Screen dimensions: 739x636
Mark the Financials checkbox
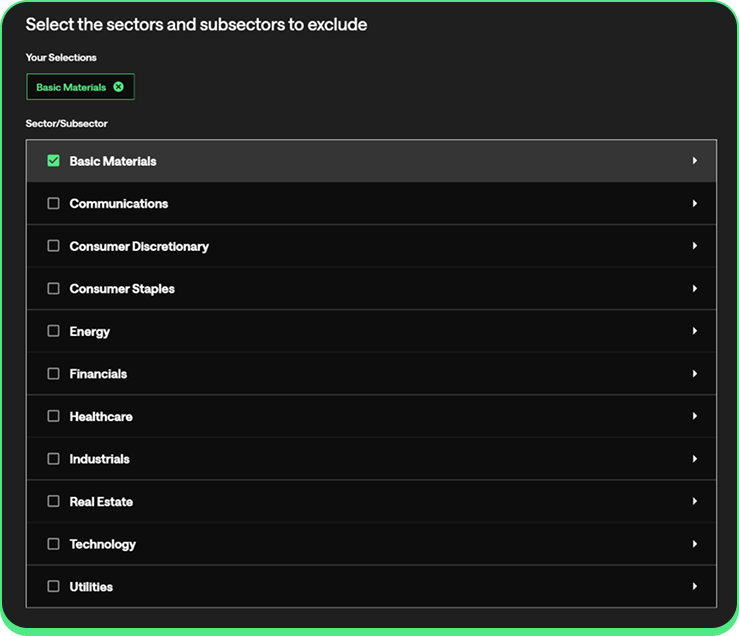tap(54, 373)
